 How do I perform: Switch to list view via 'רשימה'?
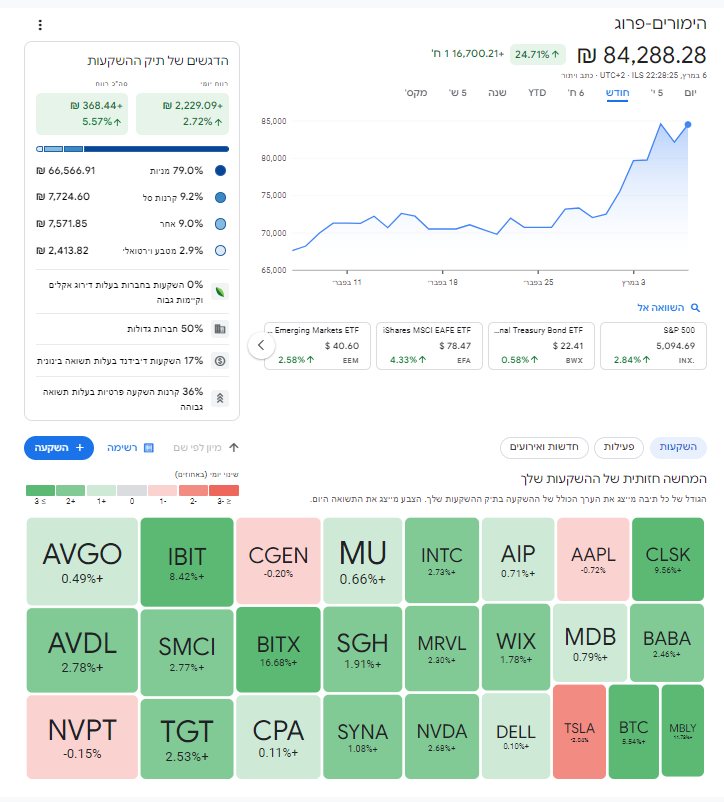[x=129, y=448]
